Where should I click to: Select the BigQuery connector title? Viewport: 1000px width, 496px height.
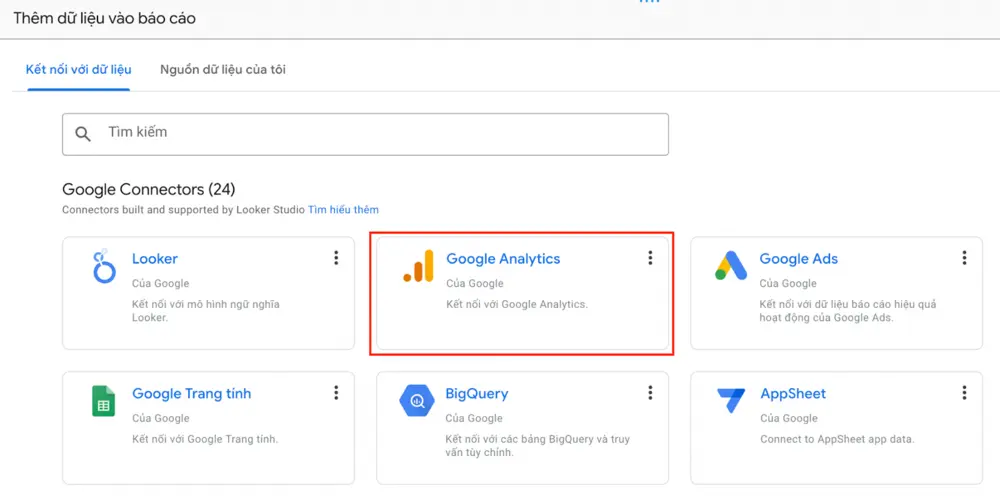tap(477, 394)
